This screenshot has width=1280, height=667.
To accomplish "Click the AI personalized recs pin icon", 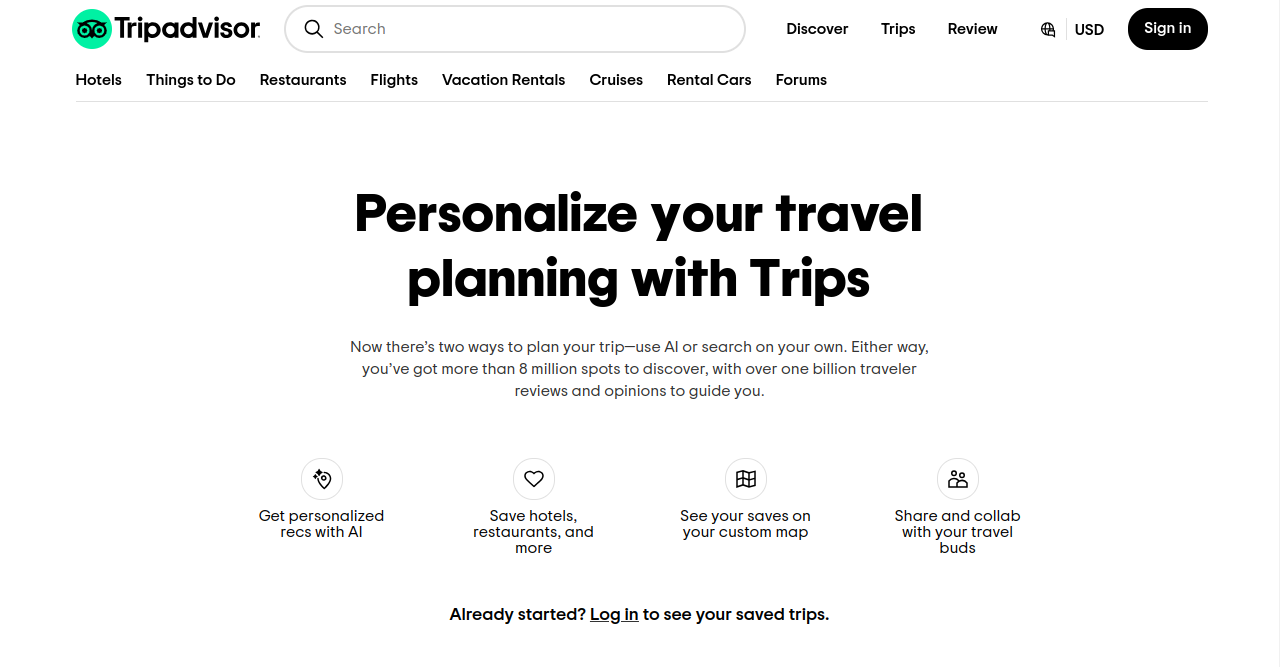I will (322, 479).
